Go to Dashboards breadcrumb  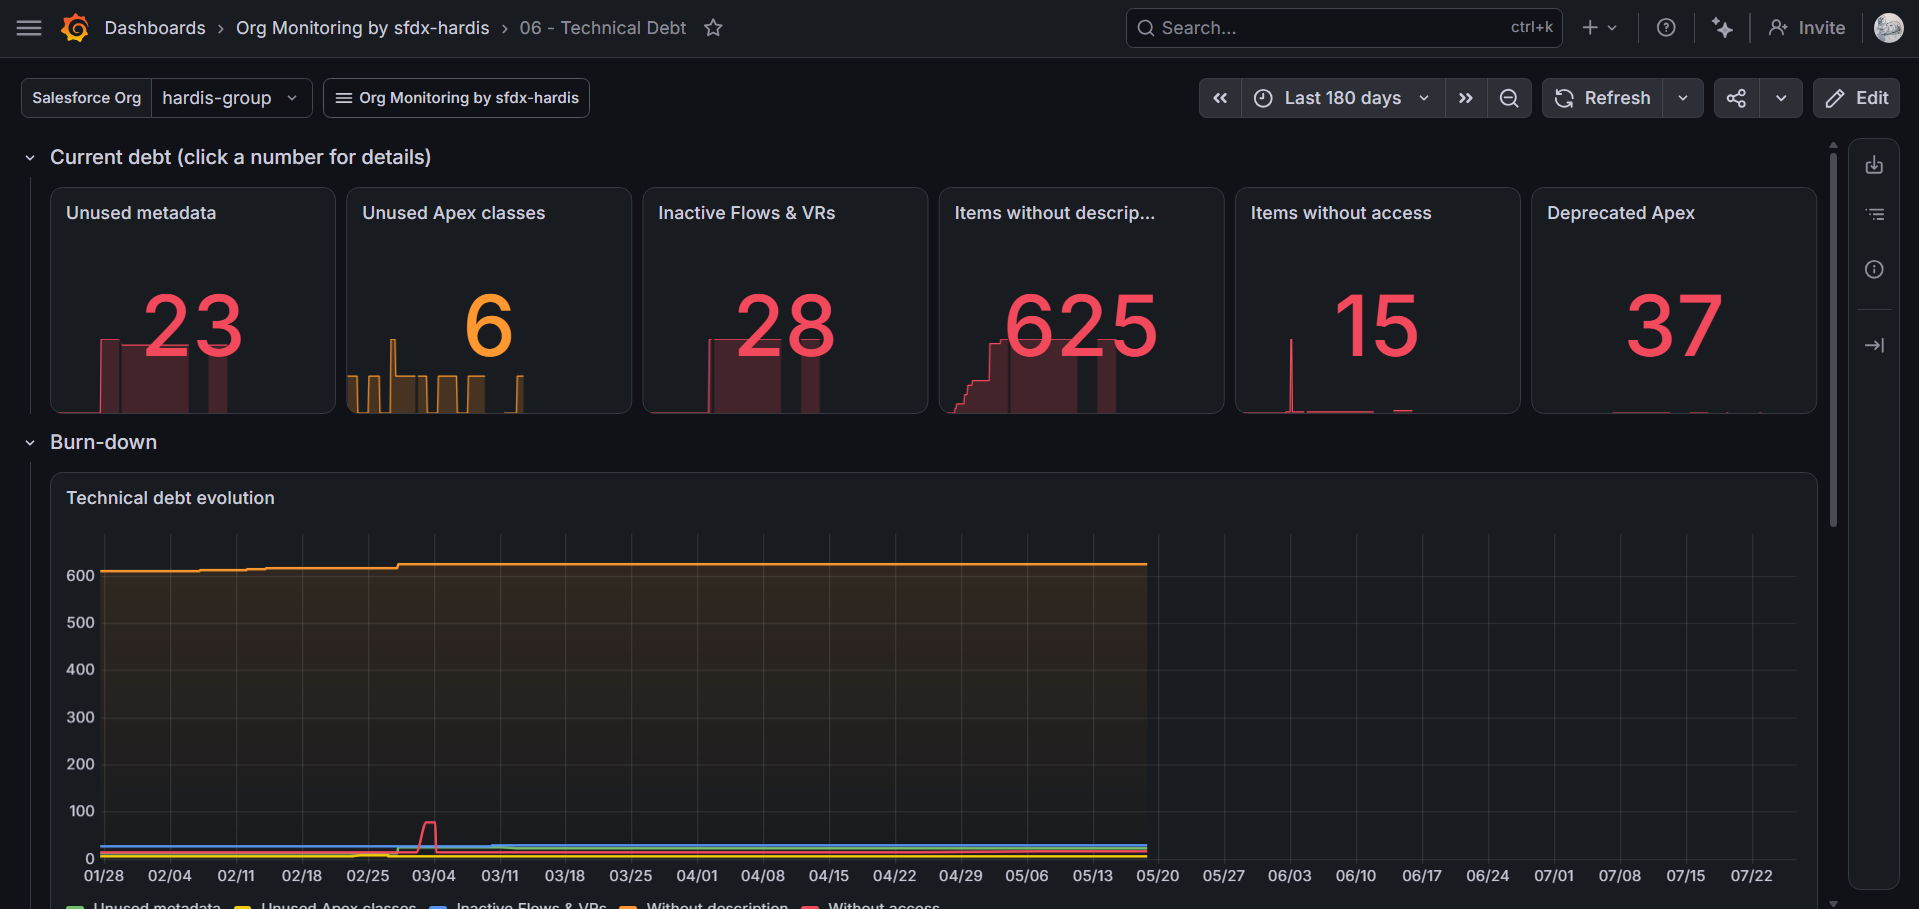(155, 28)
